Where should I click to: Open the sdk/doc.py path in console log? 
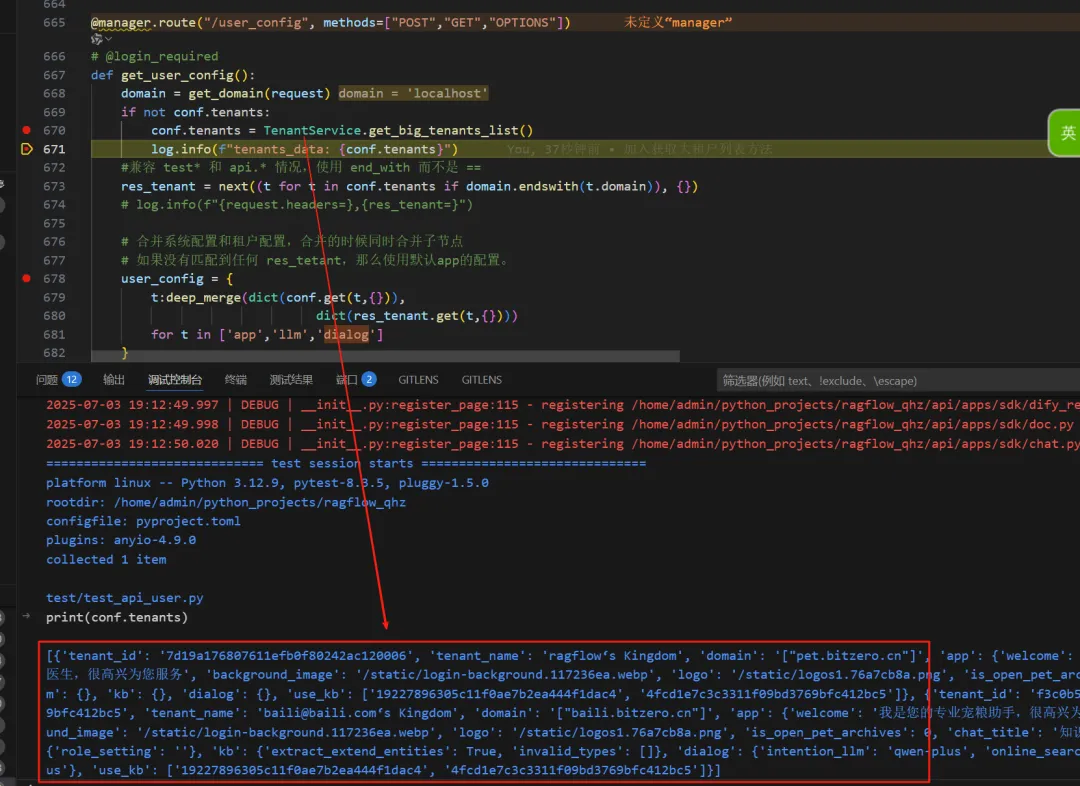853,424
